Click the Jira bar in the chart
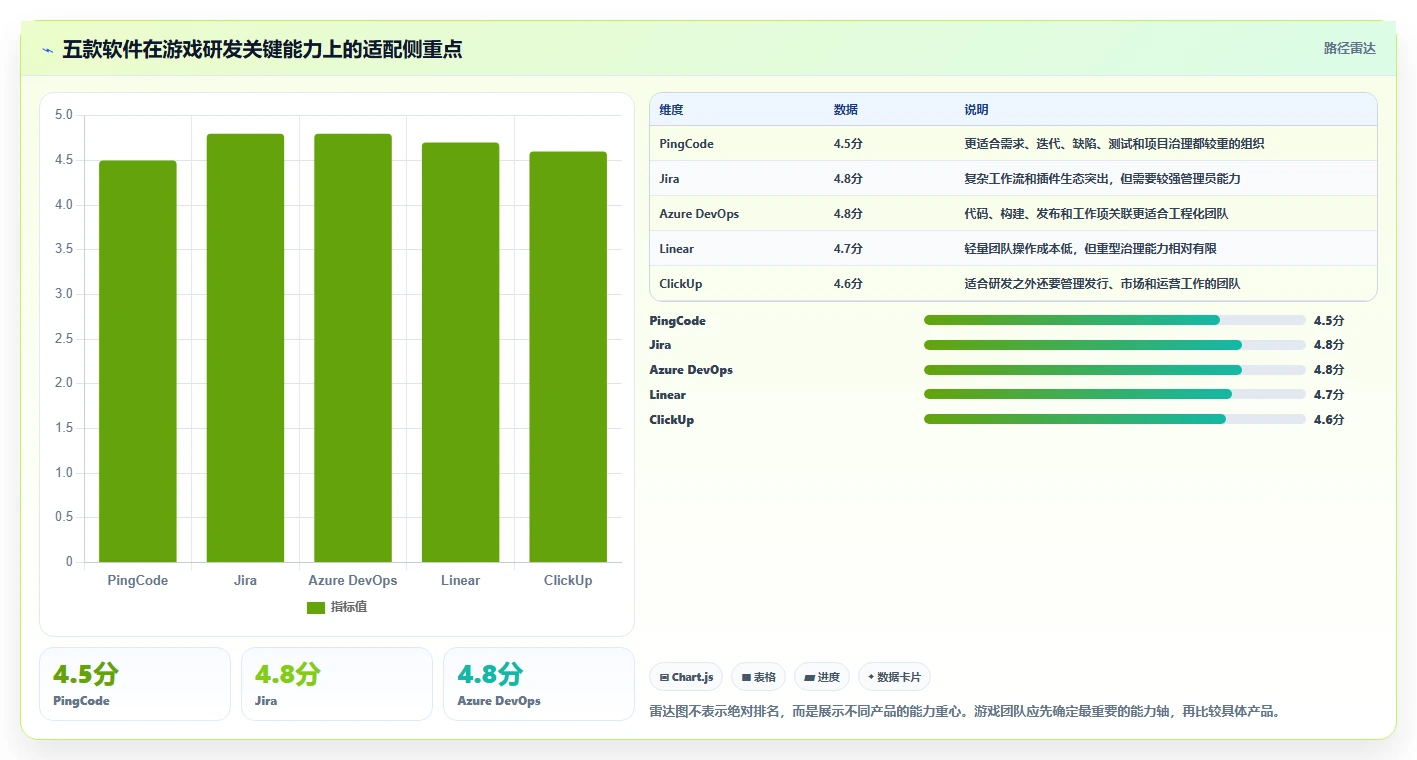The width and height of the screenshot is (1417, 760). [245, 348]
